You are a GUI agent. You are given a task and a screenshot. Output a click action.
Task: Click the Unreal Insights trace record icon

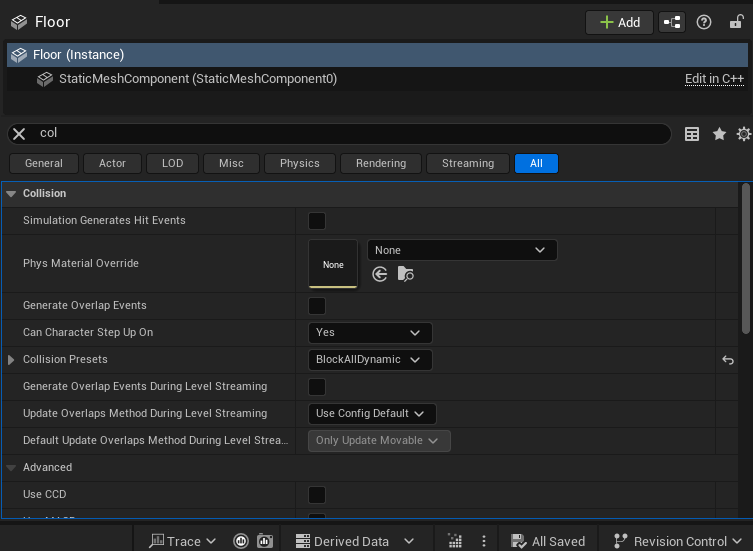[x=241, y=541]
